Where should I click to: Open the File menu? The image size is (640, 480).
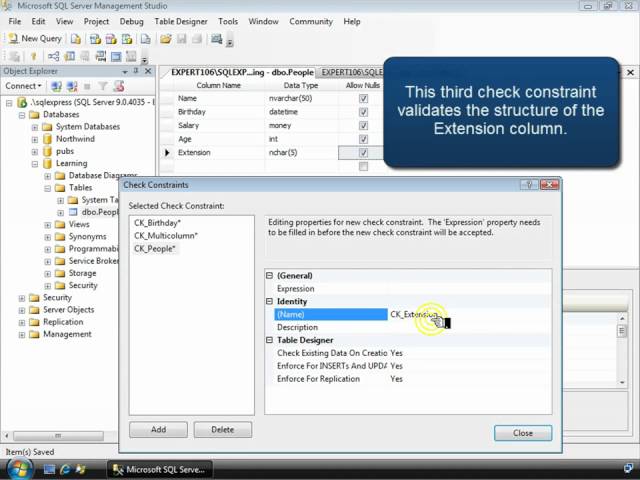tap(15, 22)
